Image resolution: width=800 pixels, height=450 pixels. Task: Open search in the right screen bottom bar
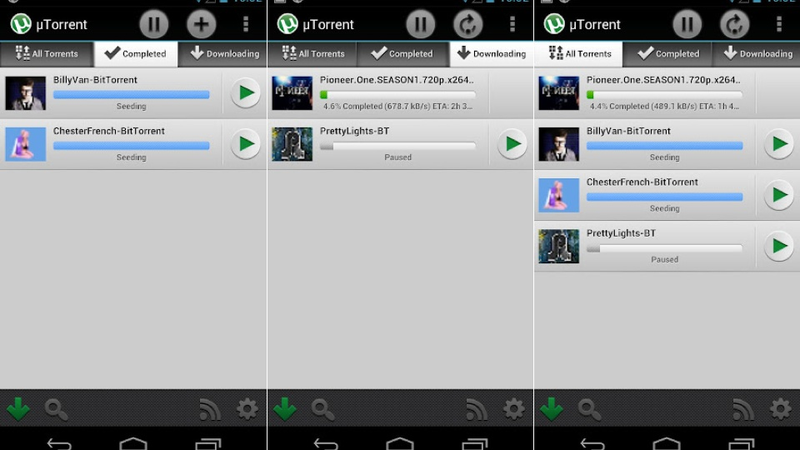(589, 409)
